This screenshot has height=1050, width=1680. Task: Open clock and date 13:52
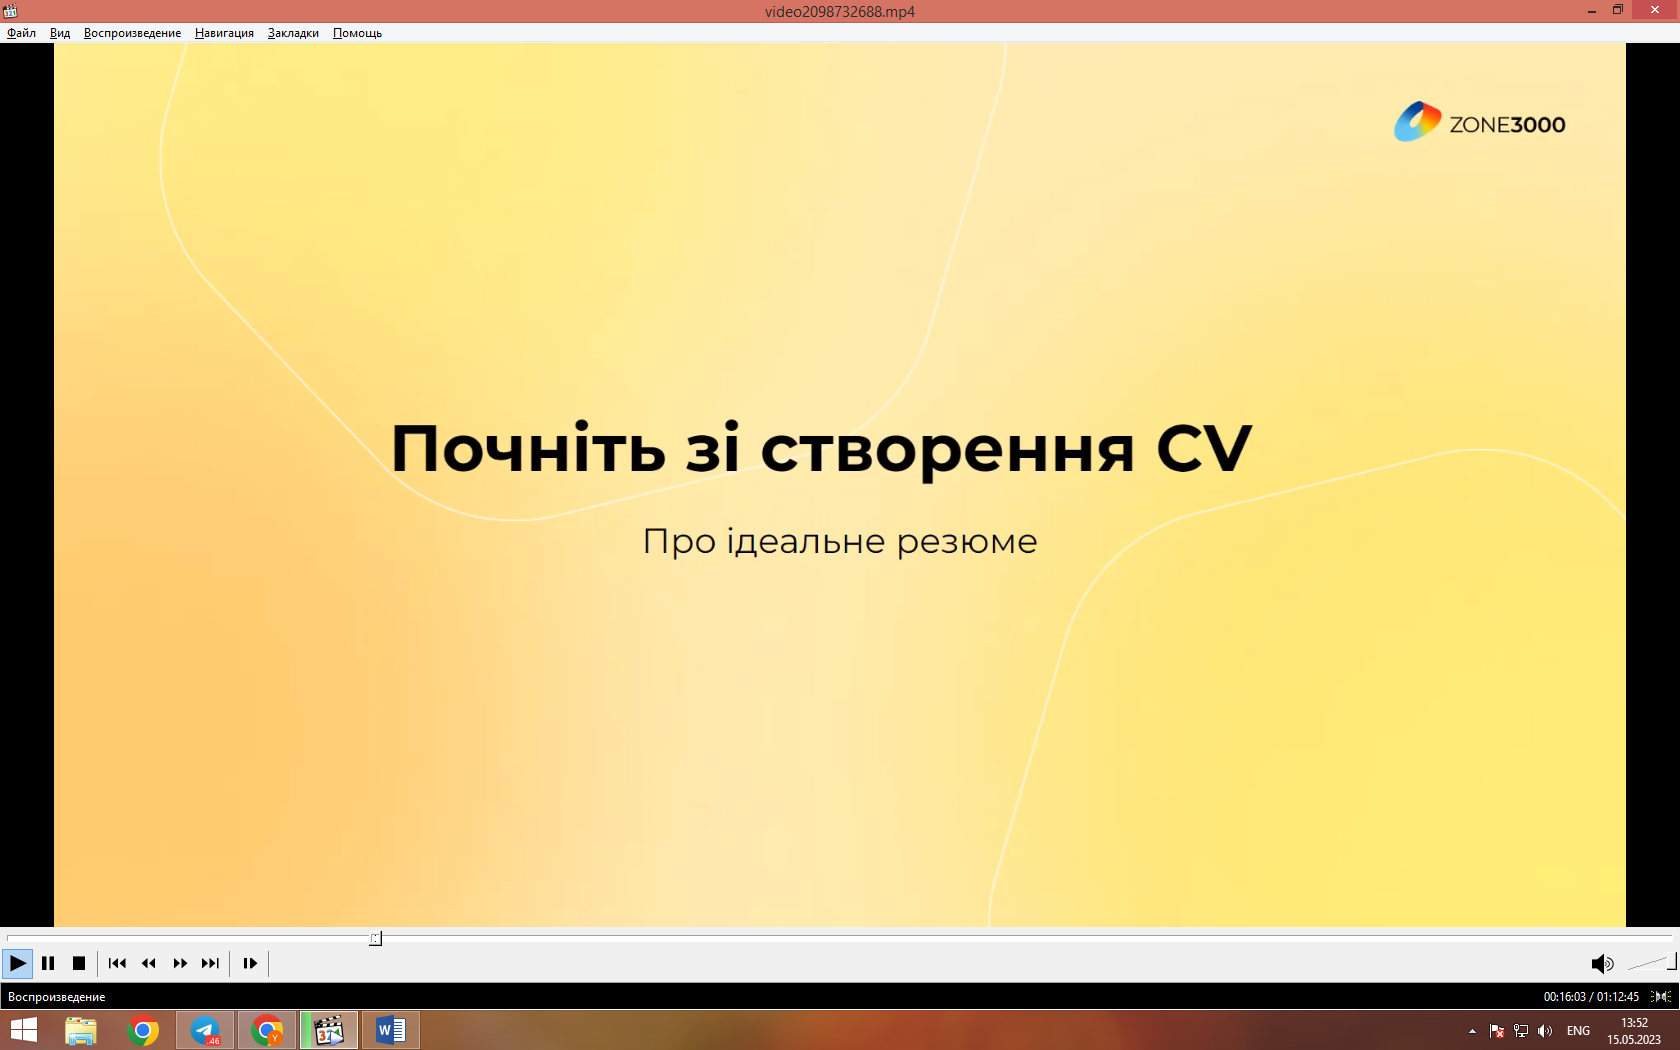tap(1634, 1031)
